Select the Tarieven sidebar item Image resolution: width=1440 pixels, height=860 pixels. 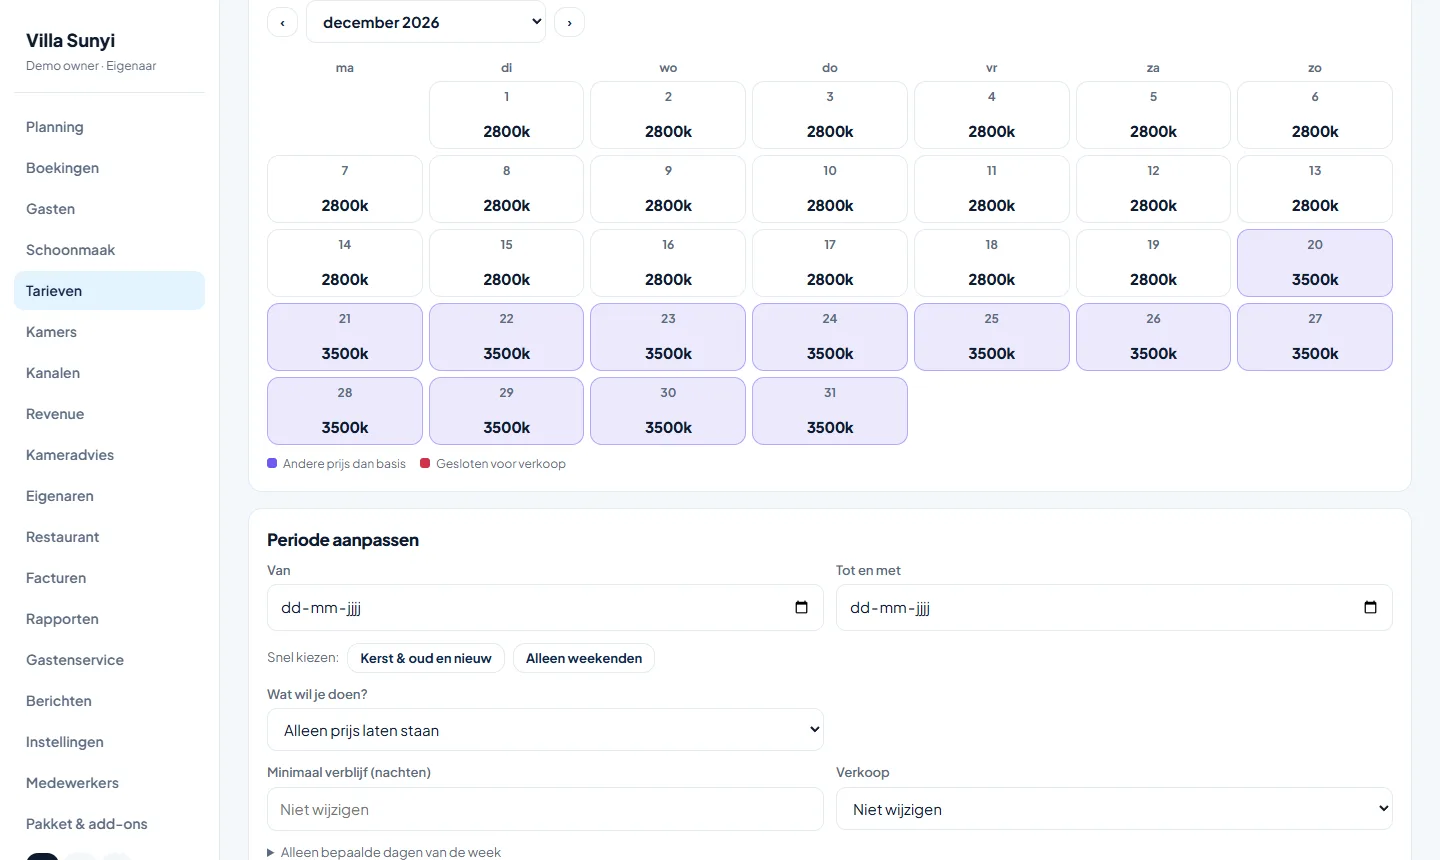click(x=109, y=291)
